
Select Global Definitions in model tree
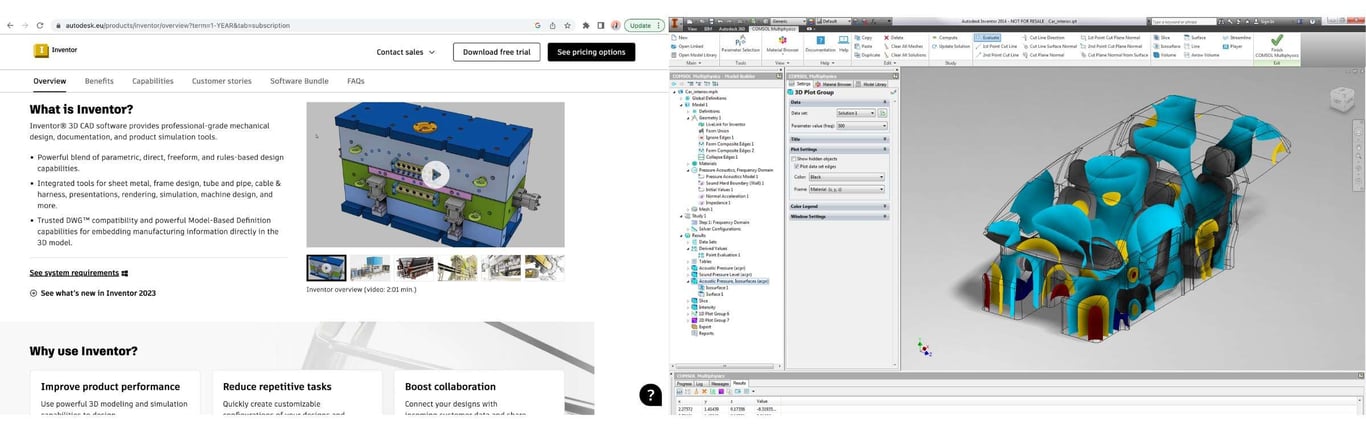coord(705,98)
